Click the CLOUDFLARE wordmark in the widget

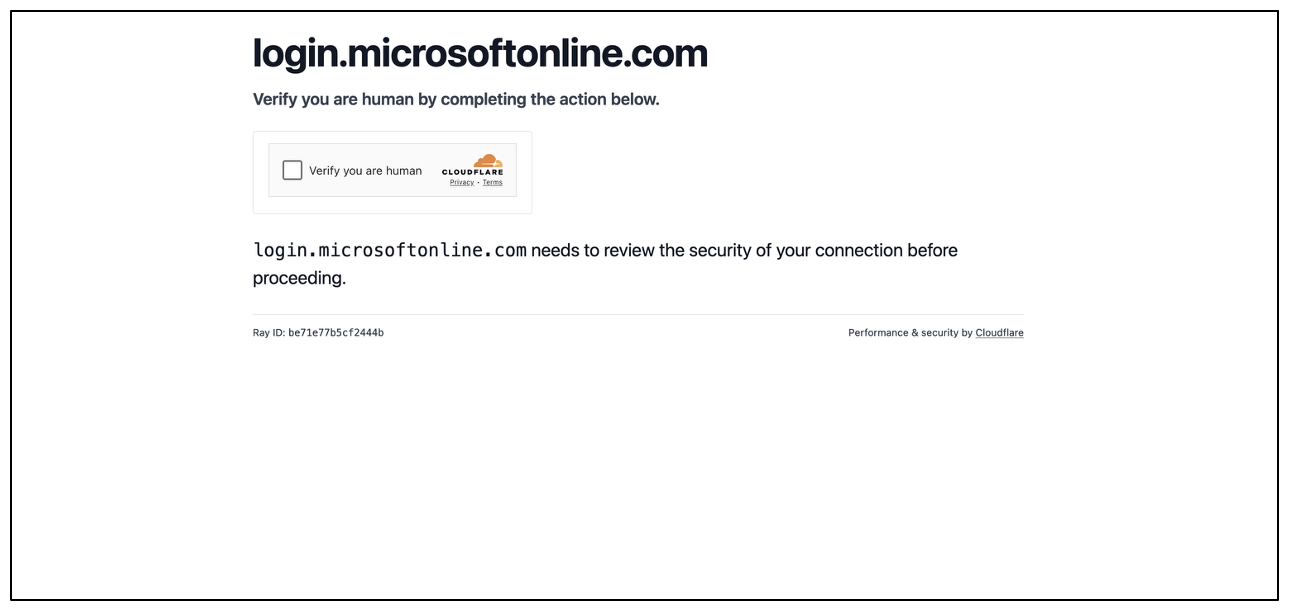(472, 172)
